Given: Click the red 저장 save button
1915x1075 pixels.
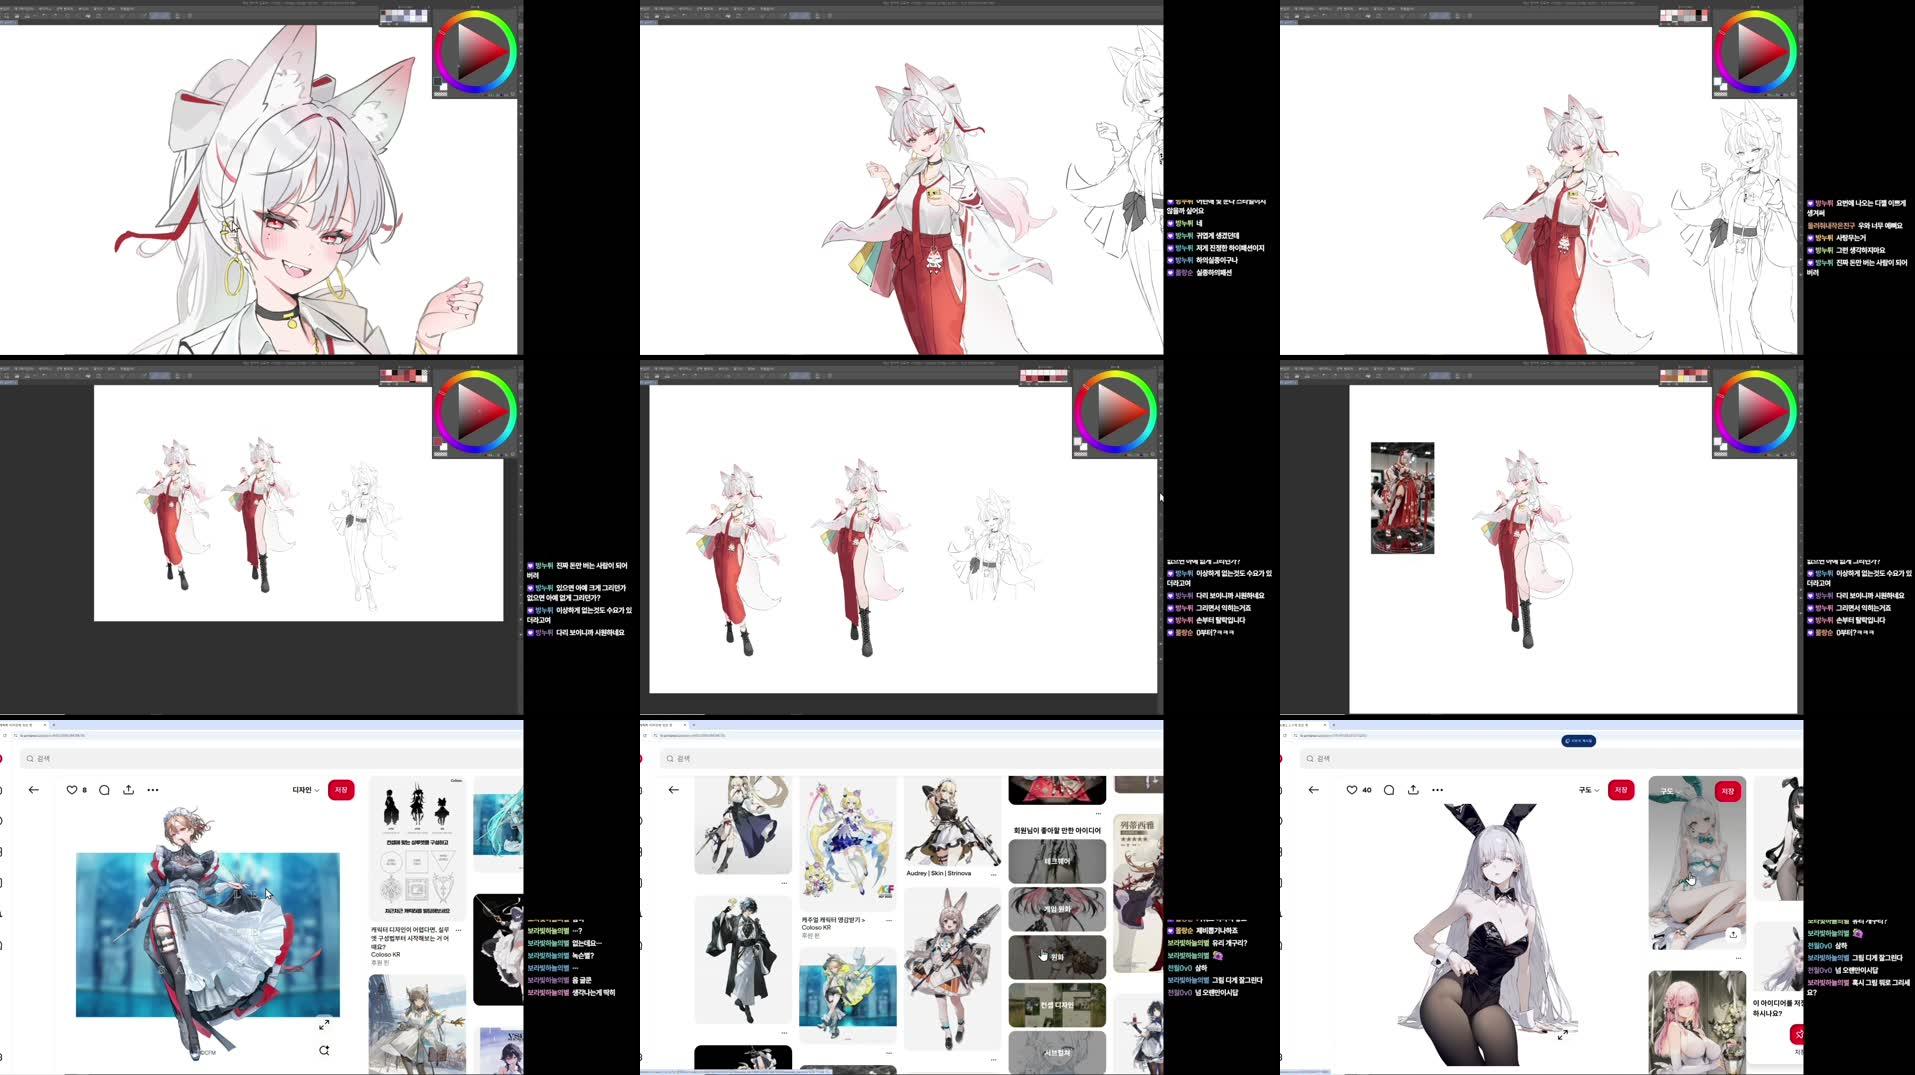Looking at the screenshot, I should click(x=340, y=790).
